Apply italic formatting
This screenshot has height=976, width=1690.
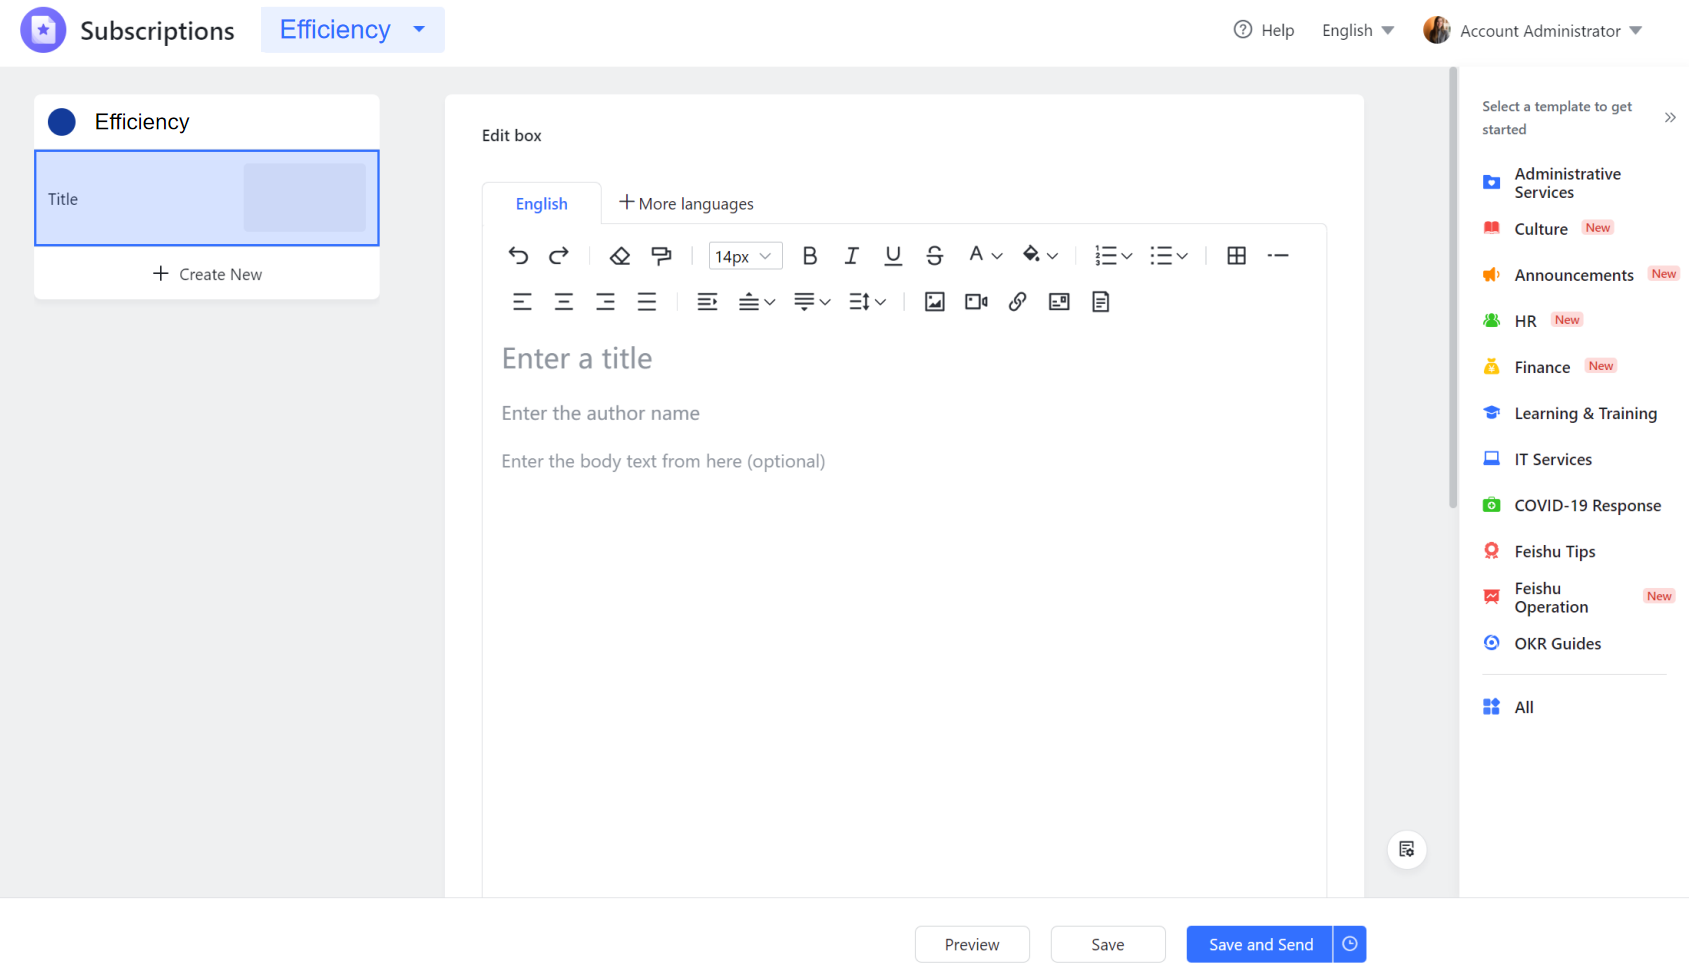[851, 255]
